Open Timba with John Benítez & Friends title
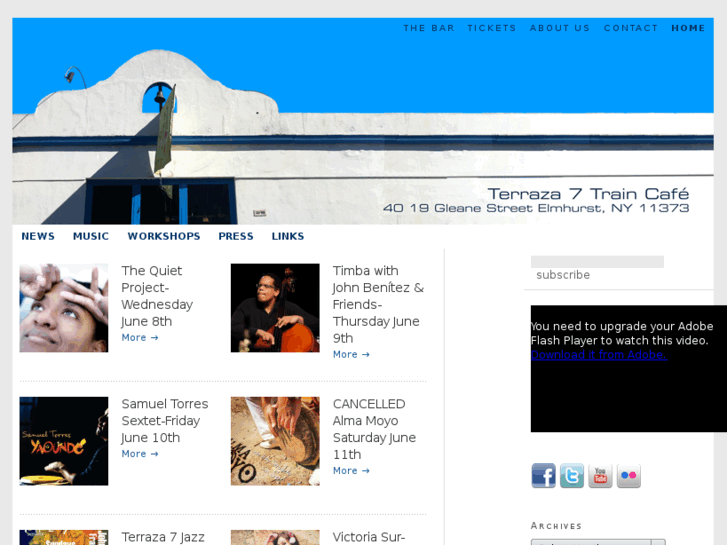The width and height of the screenshot is (727, 545). tap(378, 304)
